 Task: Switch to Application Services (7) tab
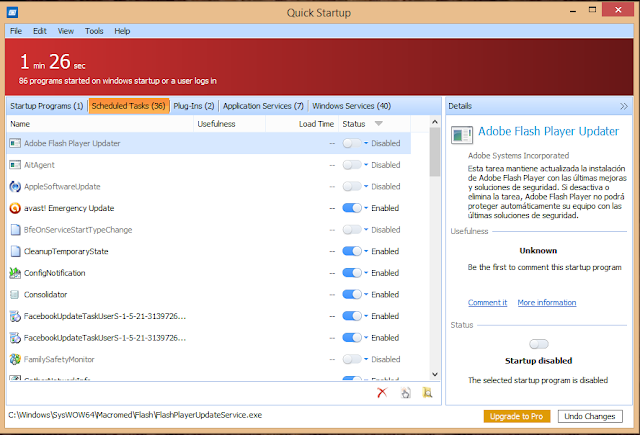(263, 106)
